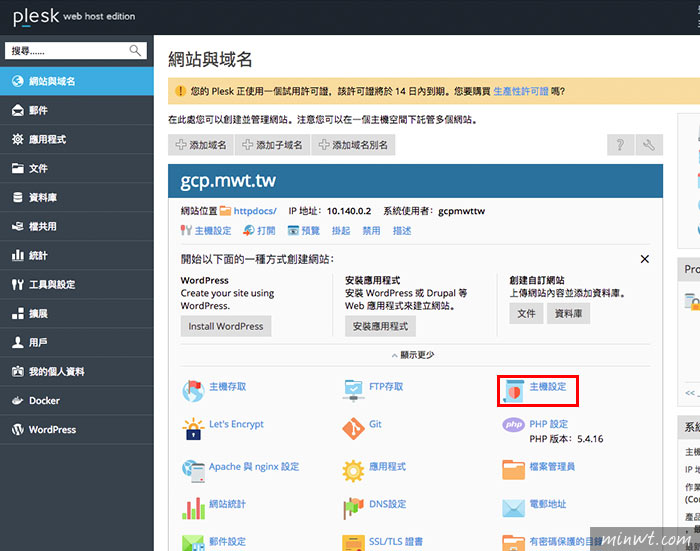Image resolution: width=700 pixels, height=551 pixels.
Task: Open WordPress in the sidebar
Action: pos(77,430)
